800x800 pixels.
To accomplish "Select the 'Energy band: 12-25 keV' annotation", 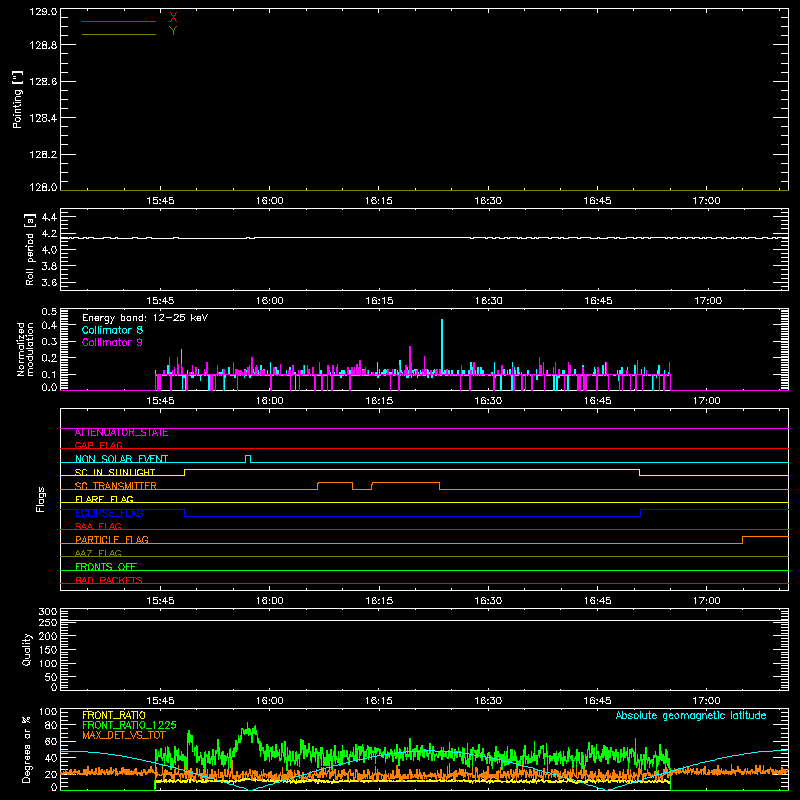I will click(x=145, y=318).
